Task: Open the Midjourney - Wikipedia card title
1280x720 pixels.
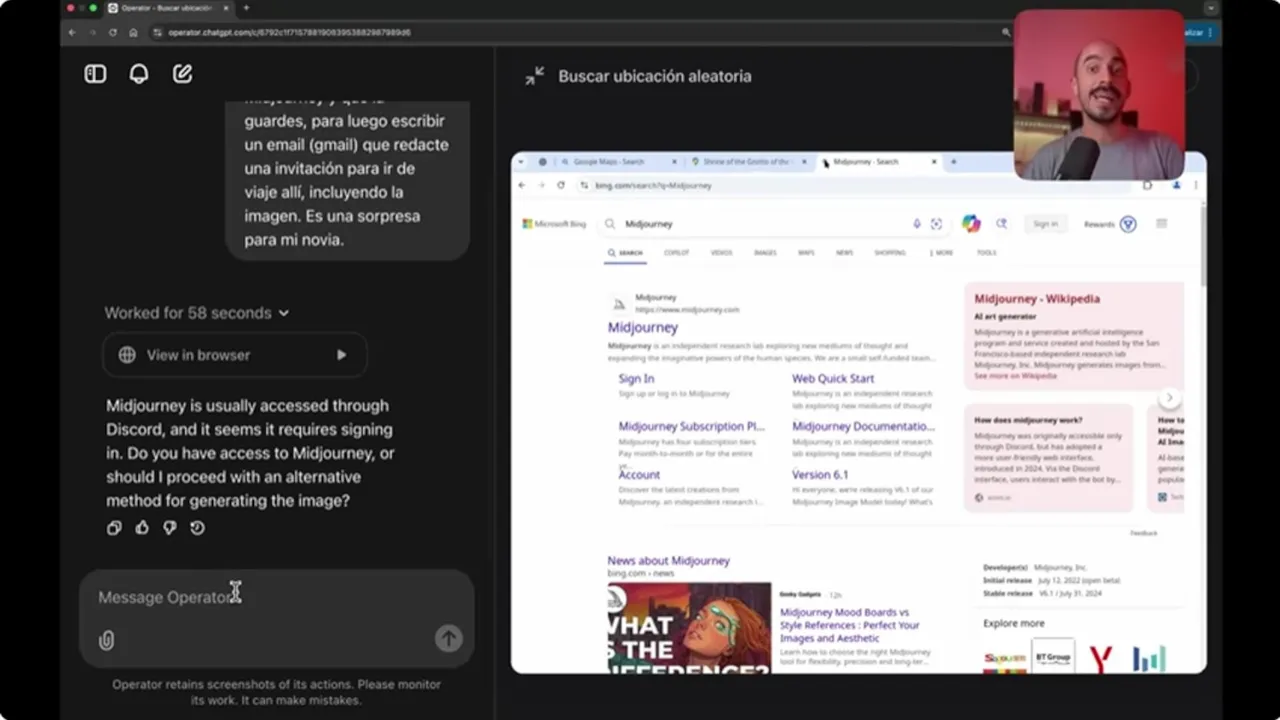Action: tap(1037, 299)
